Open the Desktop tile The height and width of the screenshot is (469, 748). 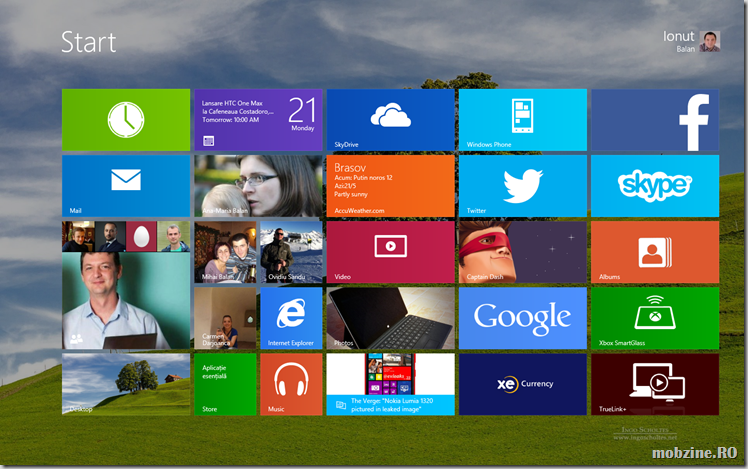(x=126, y=384)
